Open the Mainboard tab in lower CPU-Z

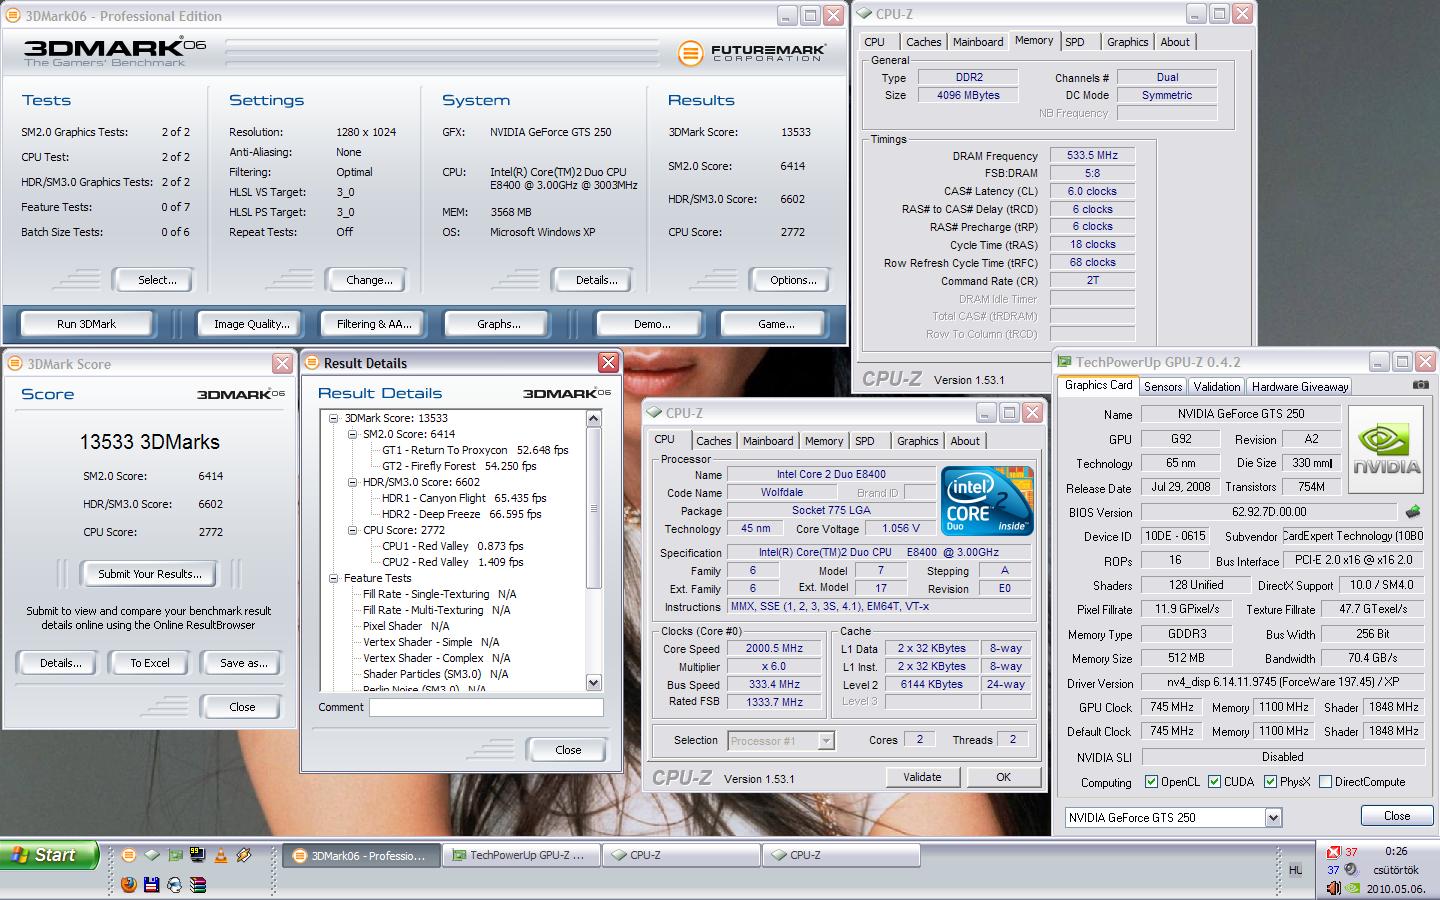tap(767, 441)
